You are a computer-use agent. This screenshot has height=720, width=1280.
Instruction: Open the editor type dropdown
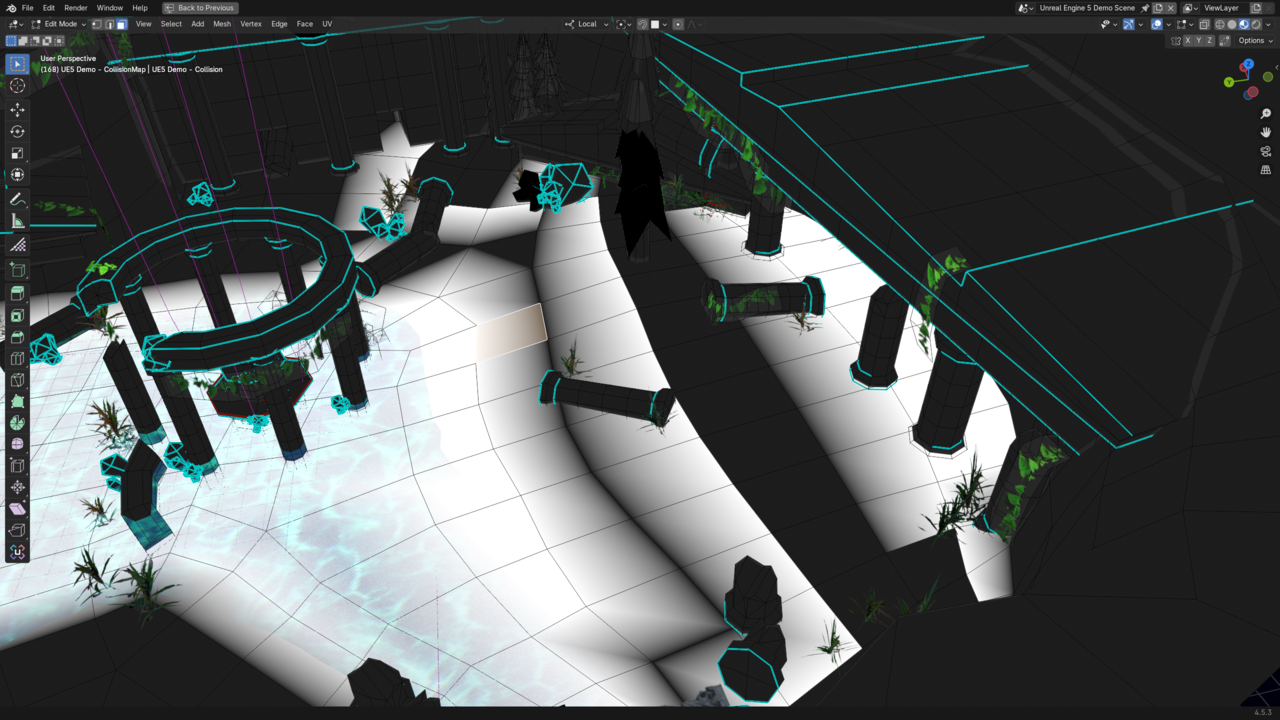15,24
